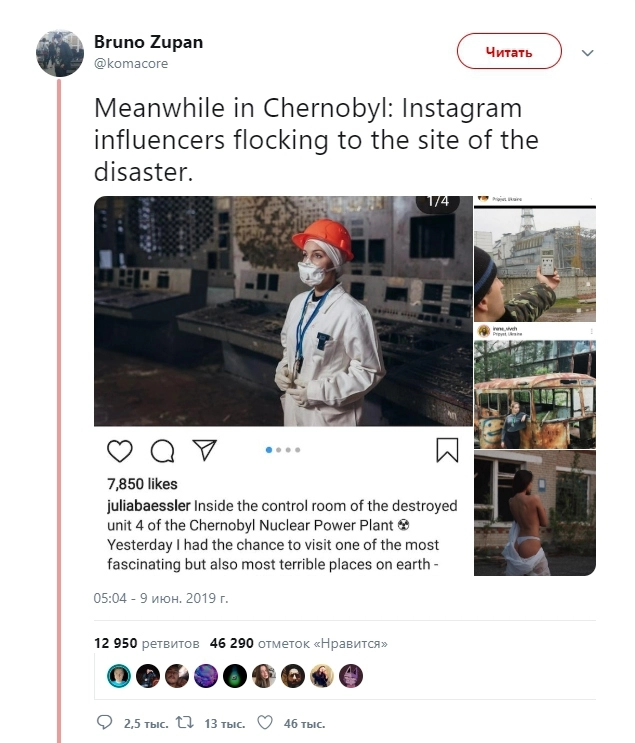Open the tweet options chevron menu
The width and height of the screenshot is (635, 743).
(x=588, y=52)
